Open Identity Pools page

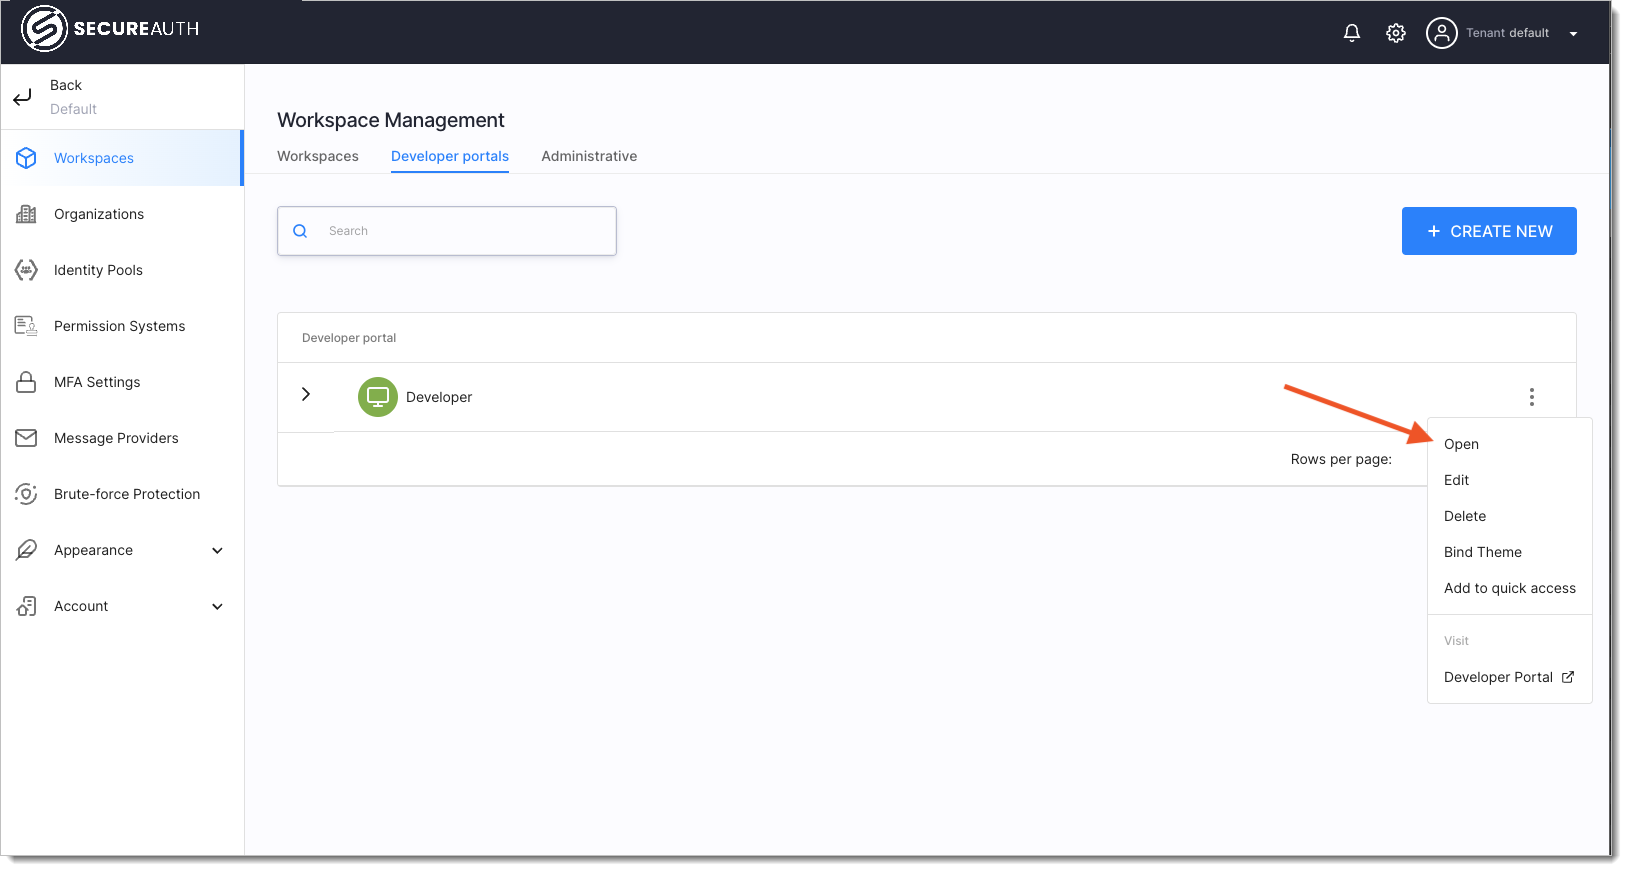tap(122, 270)
